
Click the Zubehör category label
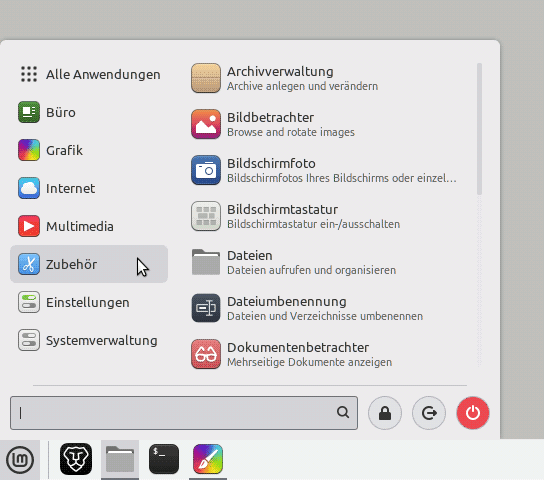[x=71, y=264]
